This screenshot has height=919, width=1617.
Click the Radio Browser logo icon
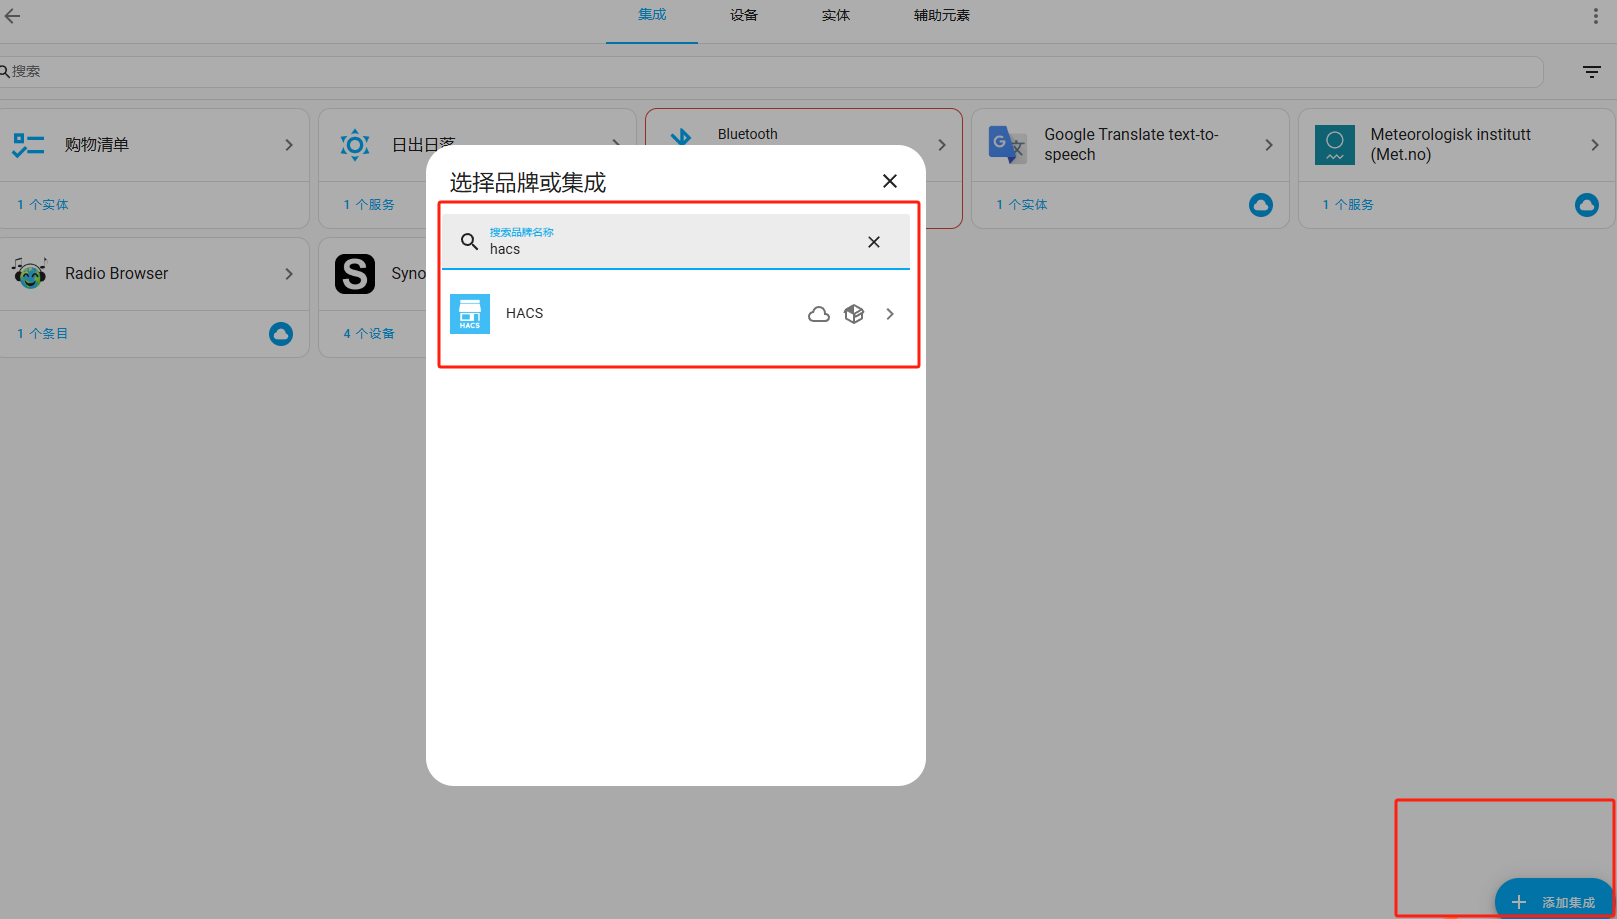coord(29,273)
